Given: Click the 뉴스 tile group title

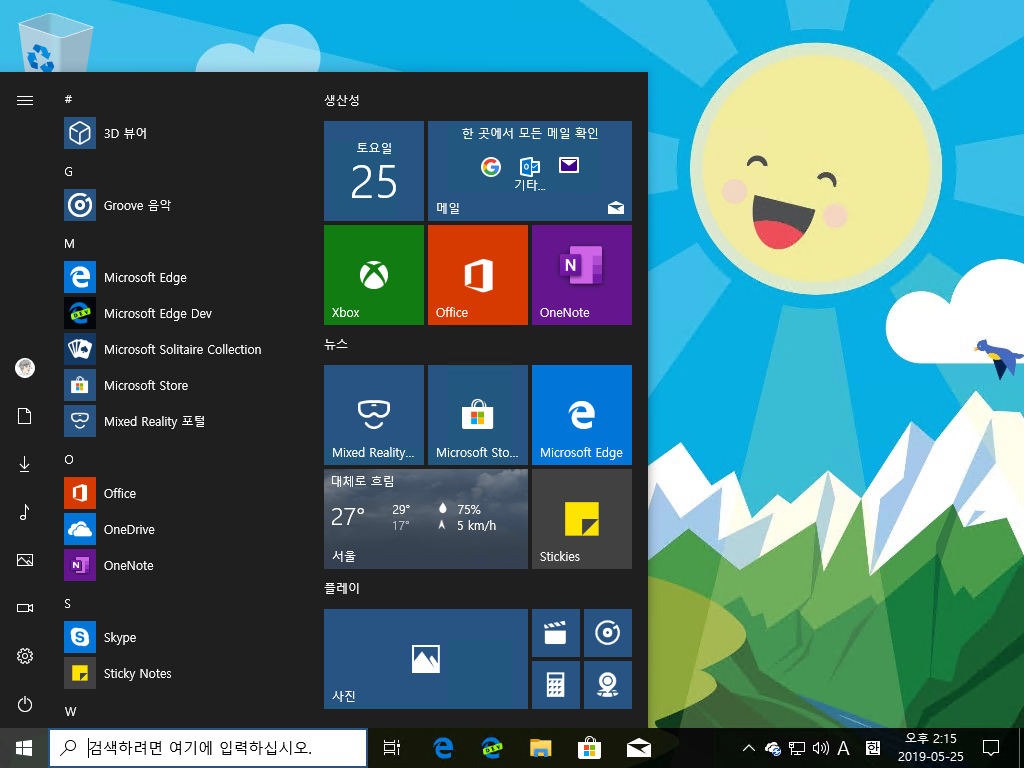Looking at the screenshot, I should pos(336,344).
